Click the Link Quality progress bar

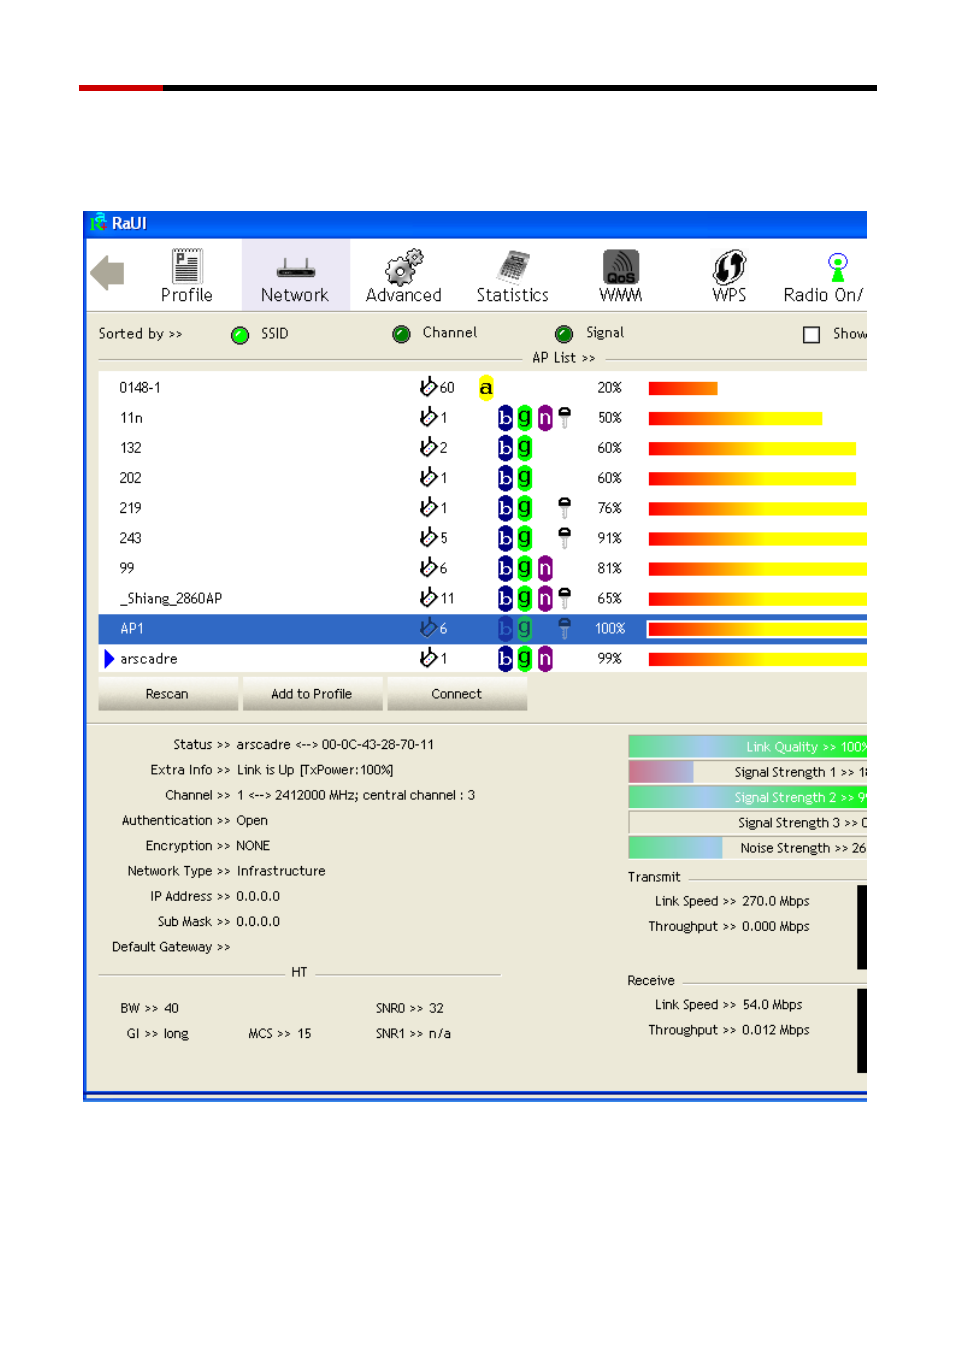[748, 746]
